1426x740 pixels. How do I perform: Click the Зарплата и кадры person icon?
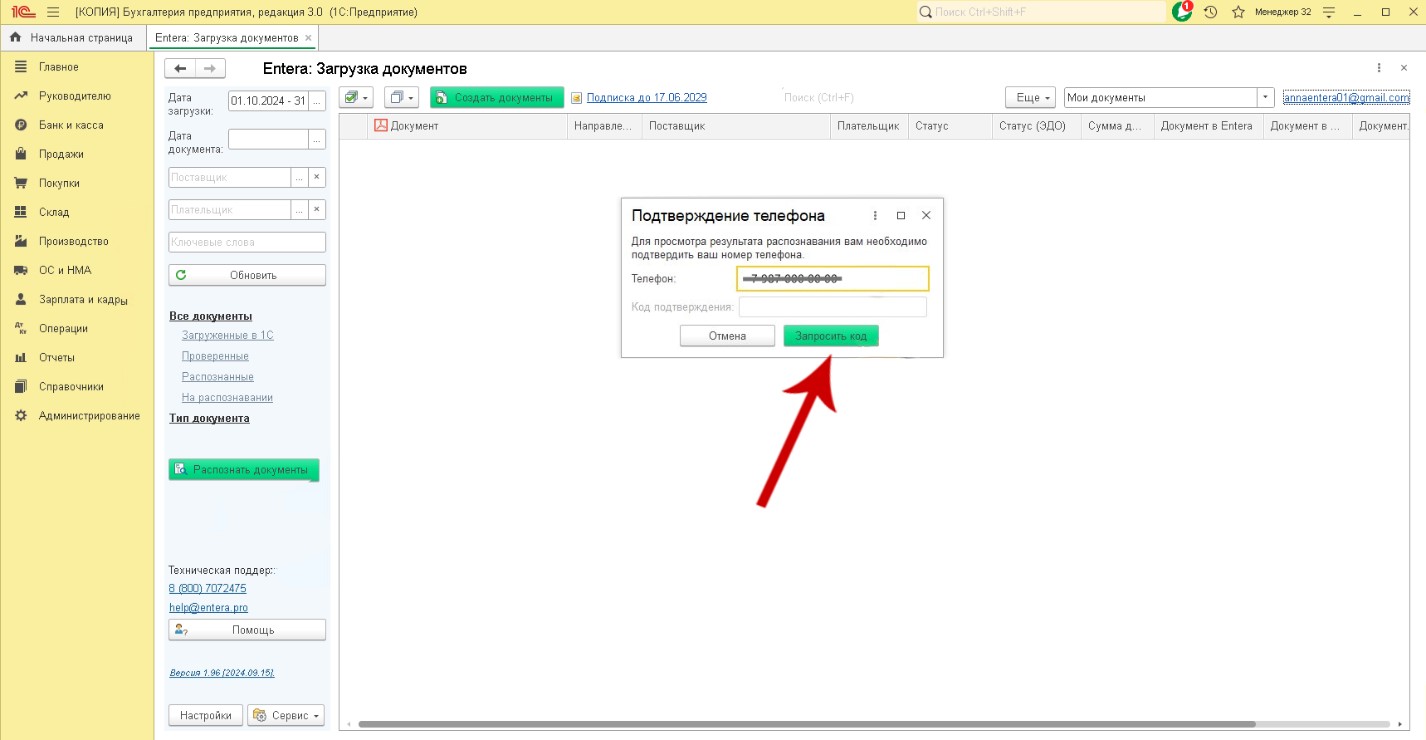click(x=20, y=299)
